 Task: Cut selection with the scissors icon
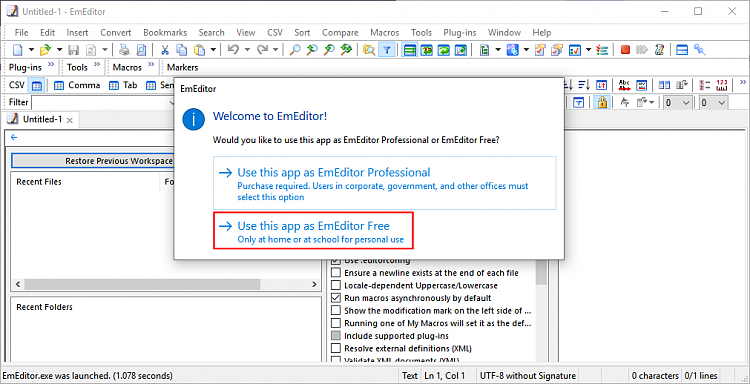pos(165,50)
